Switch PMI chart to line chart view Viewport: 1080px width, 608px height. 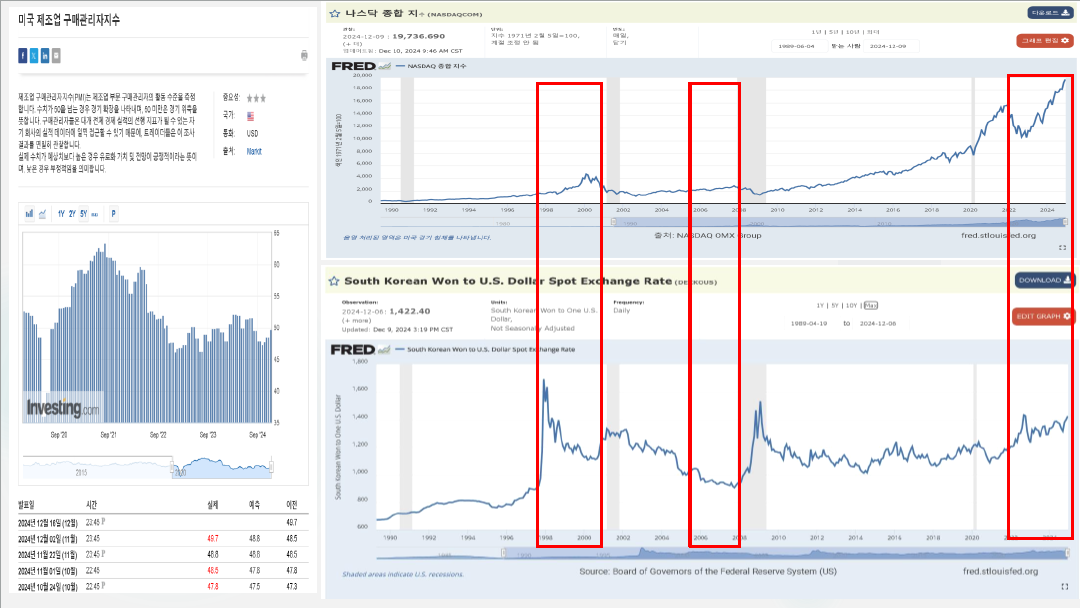coord(42,214)
